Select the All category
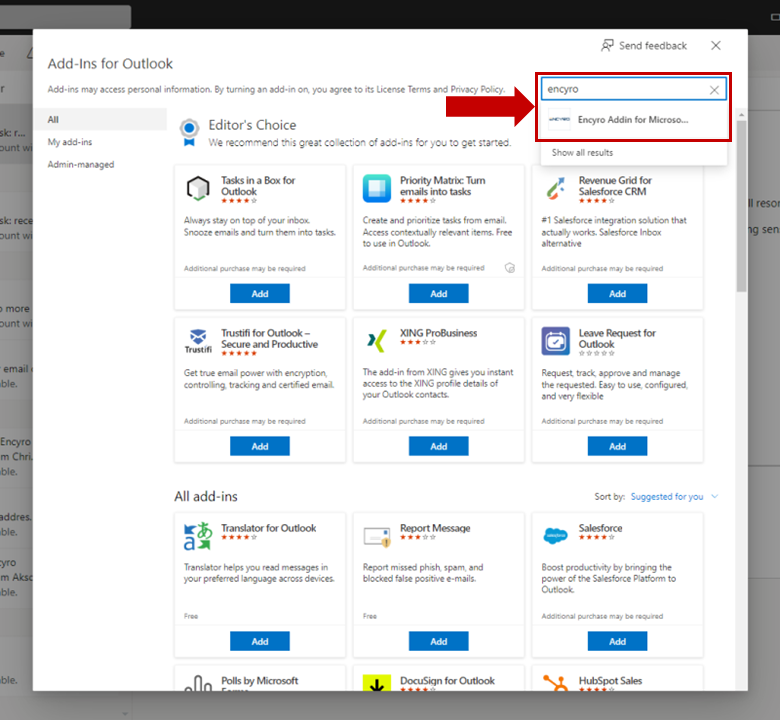 [x=100, y=119]
